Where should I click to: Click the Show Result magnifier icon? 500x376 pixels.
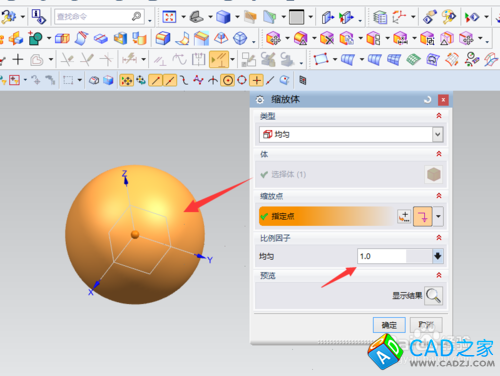click(433, 295)
